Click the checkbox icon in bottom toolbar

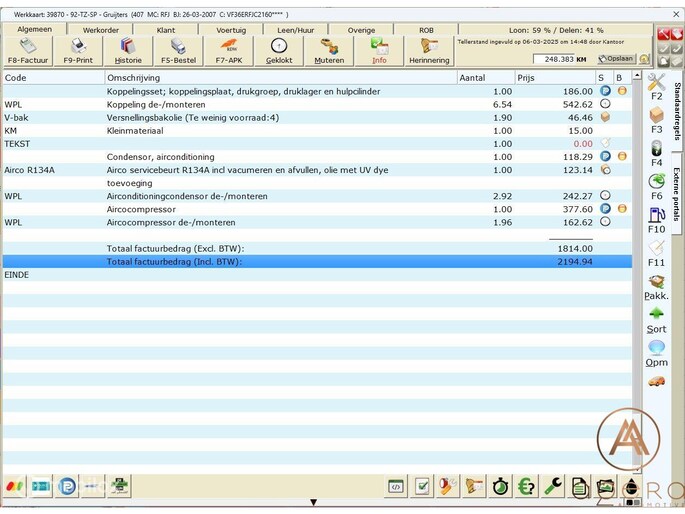423,486
